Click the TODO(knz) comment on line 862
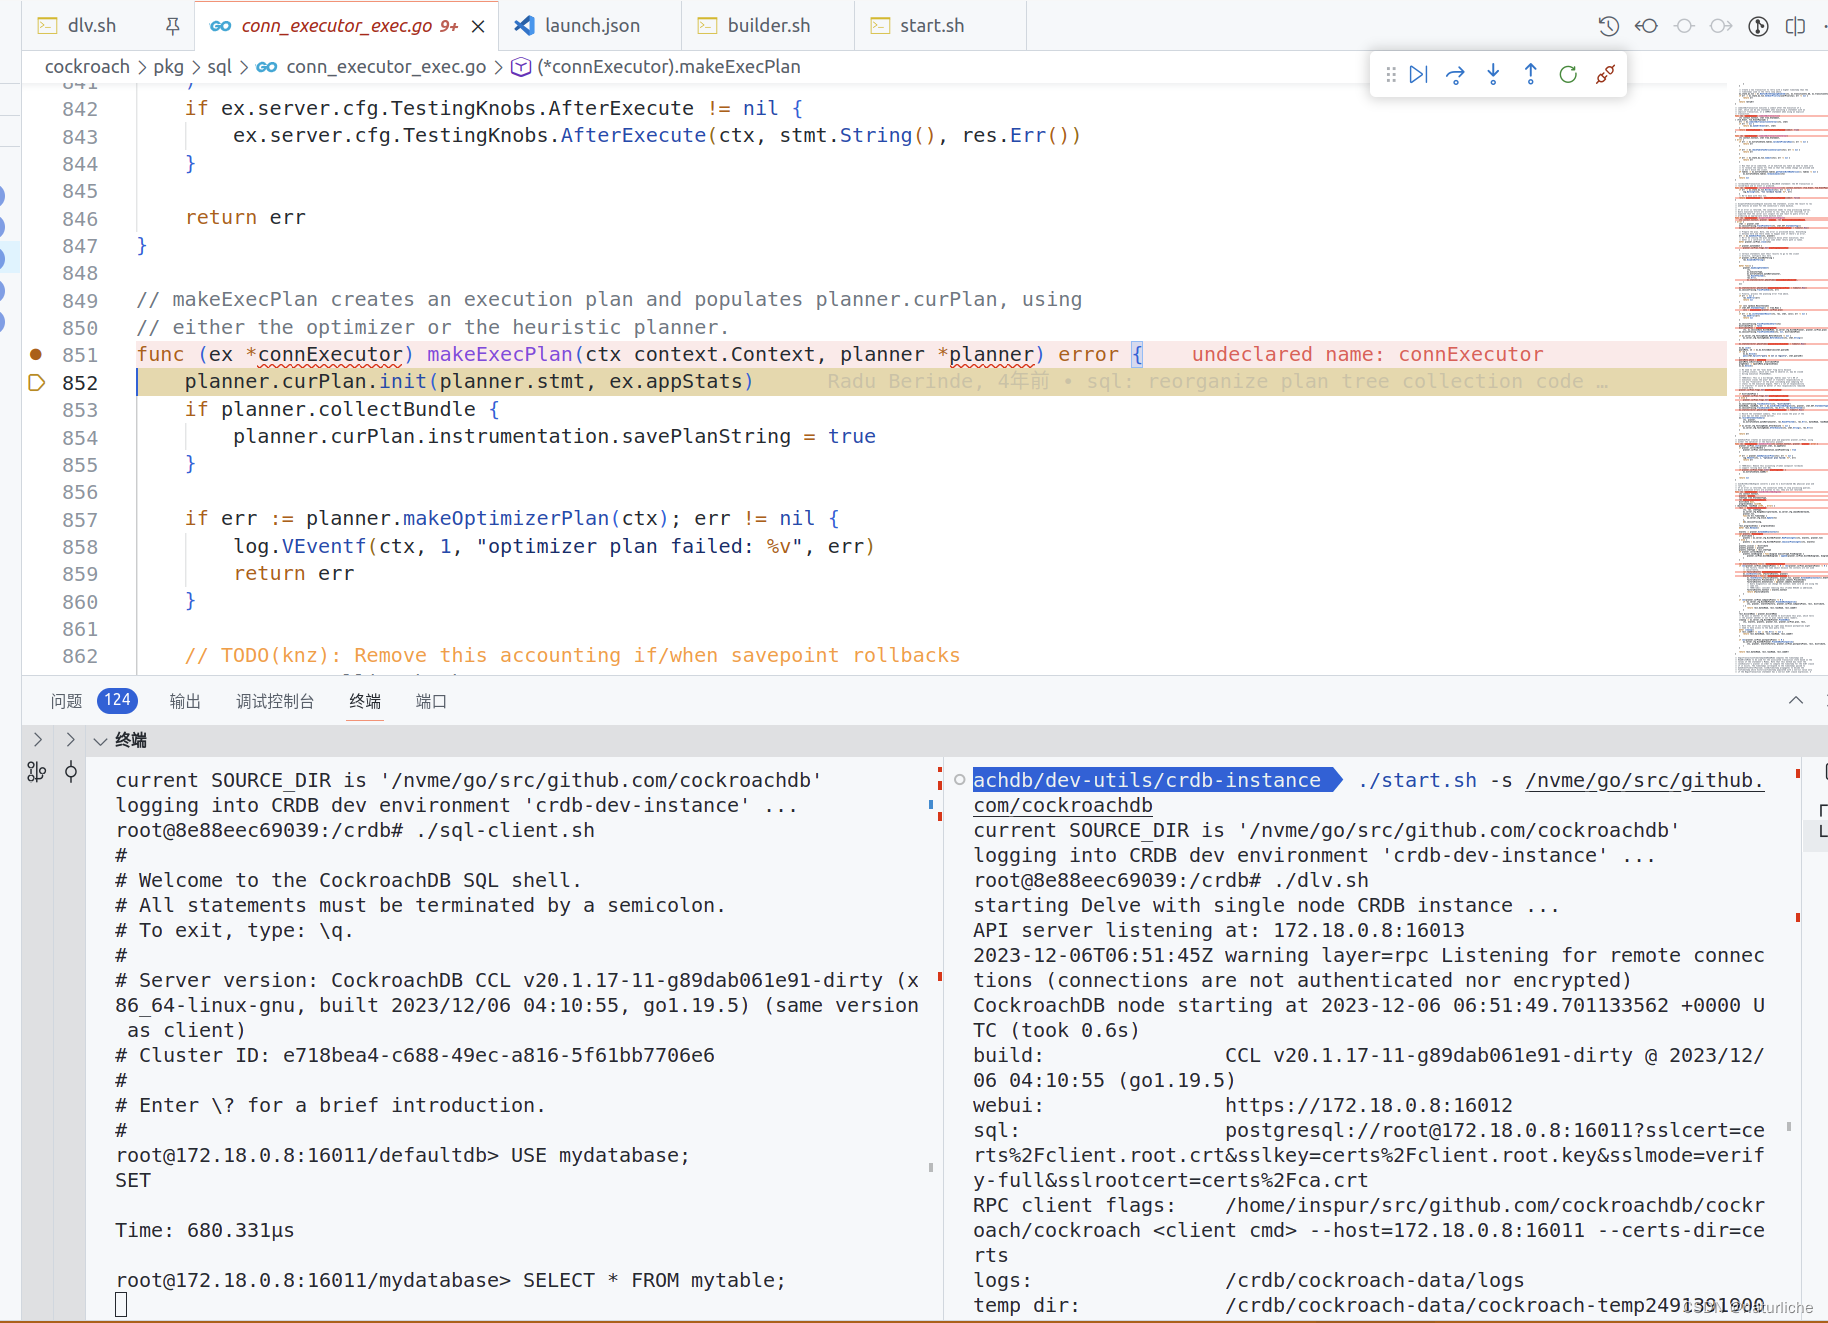1828x1323 pixels. [x=572, y=655]
